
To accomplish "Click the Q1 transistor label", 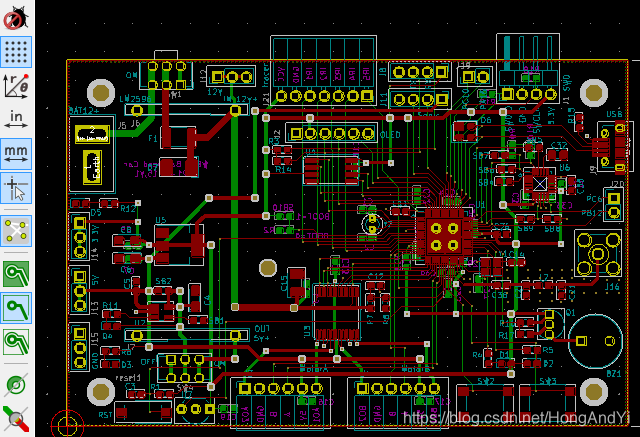I will click(x=570, y=313).
